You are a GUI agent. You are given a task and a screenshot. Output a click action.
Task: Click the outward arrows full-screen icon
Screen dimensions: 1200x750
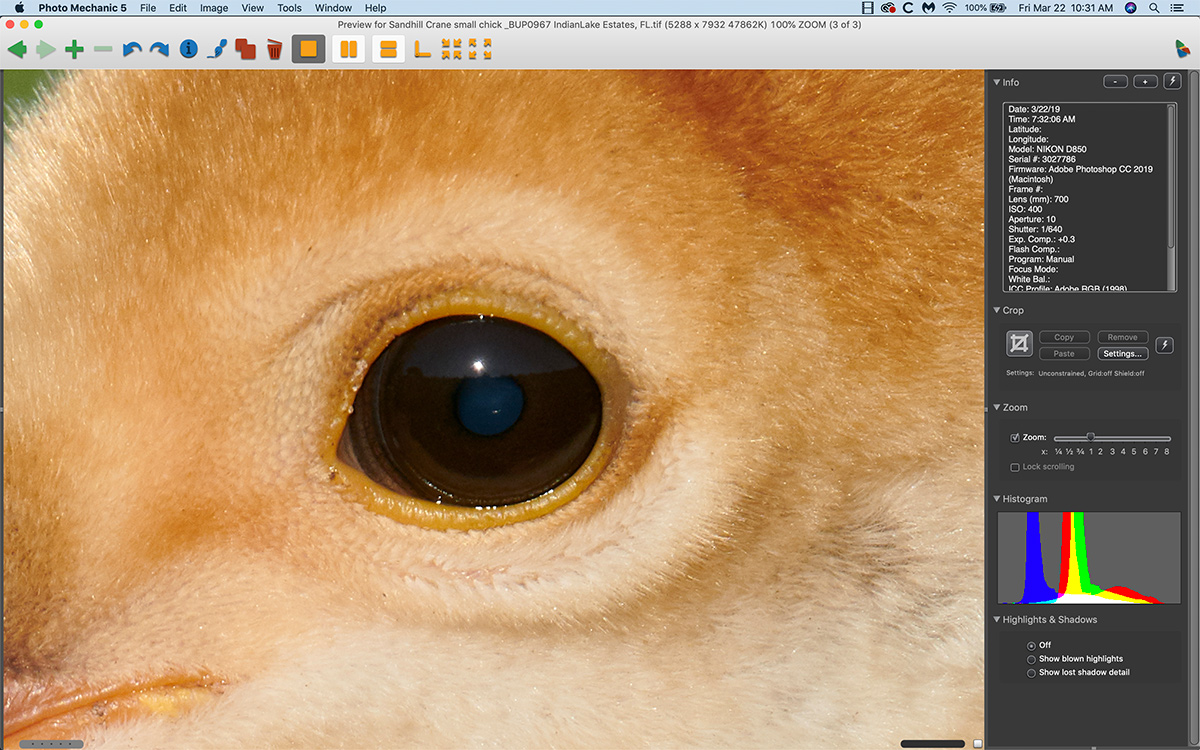(x=481, y=49)
